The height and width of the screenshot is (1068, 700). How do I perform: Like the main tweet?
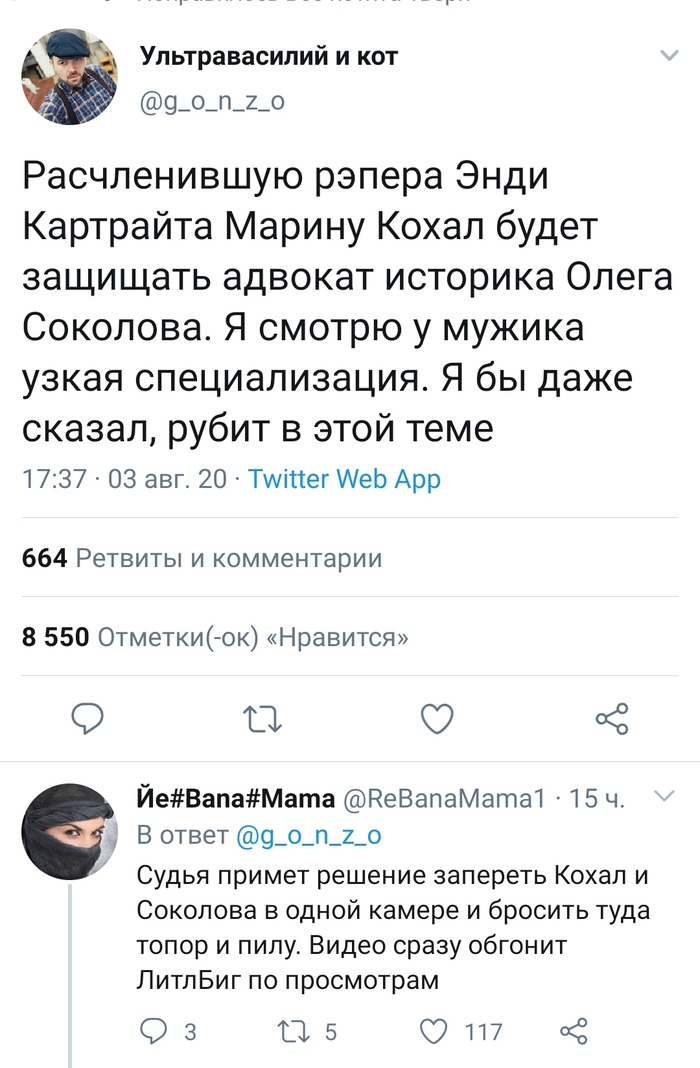(437, 718)
